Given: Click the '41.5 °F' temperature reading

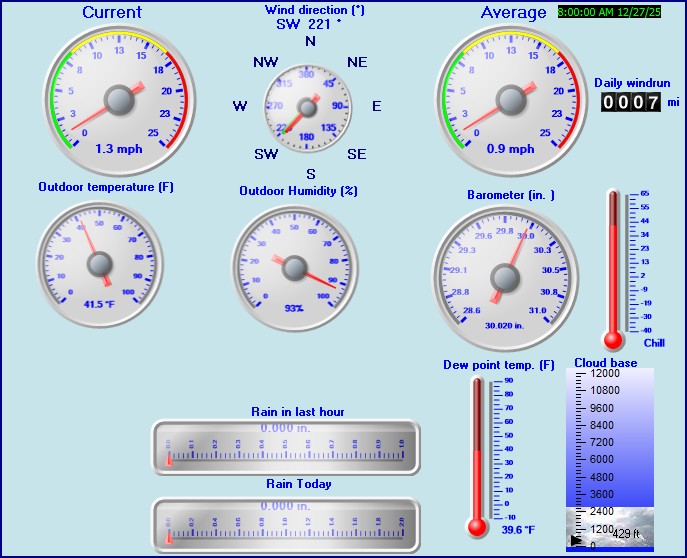Looking at the screenshot, I should pos(99,304).
